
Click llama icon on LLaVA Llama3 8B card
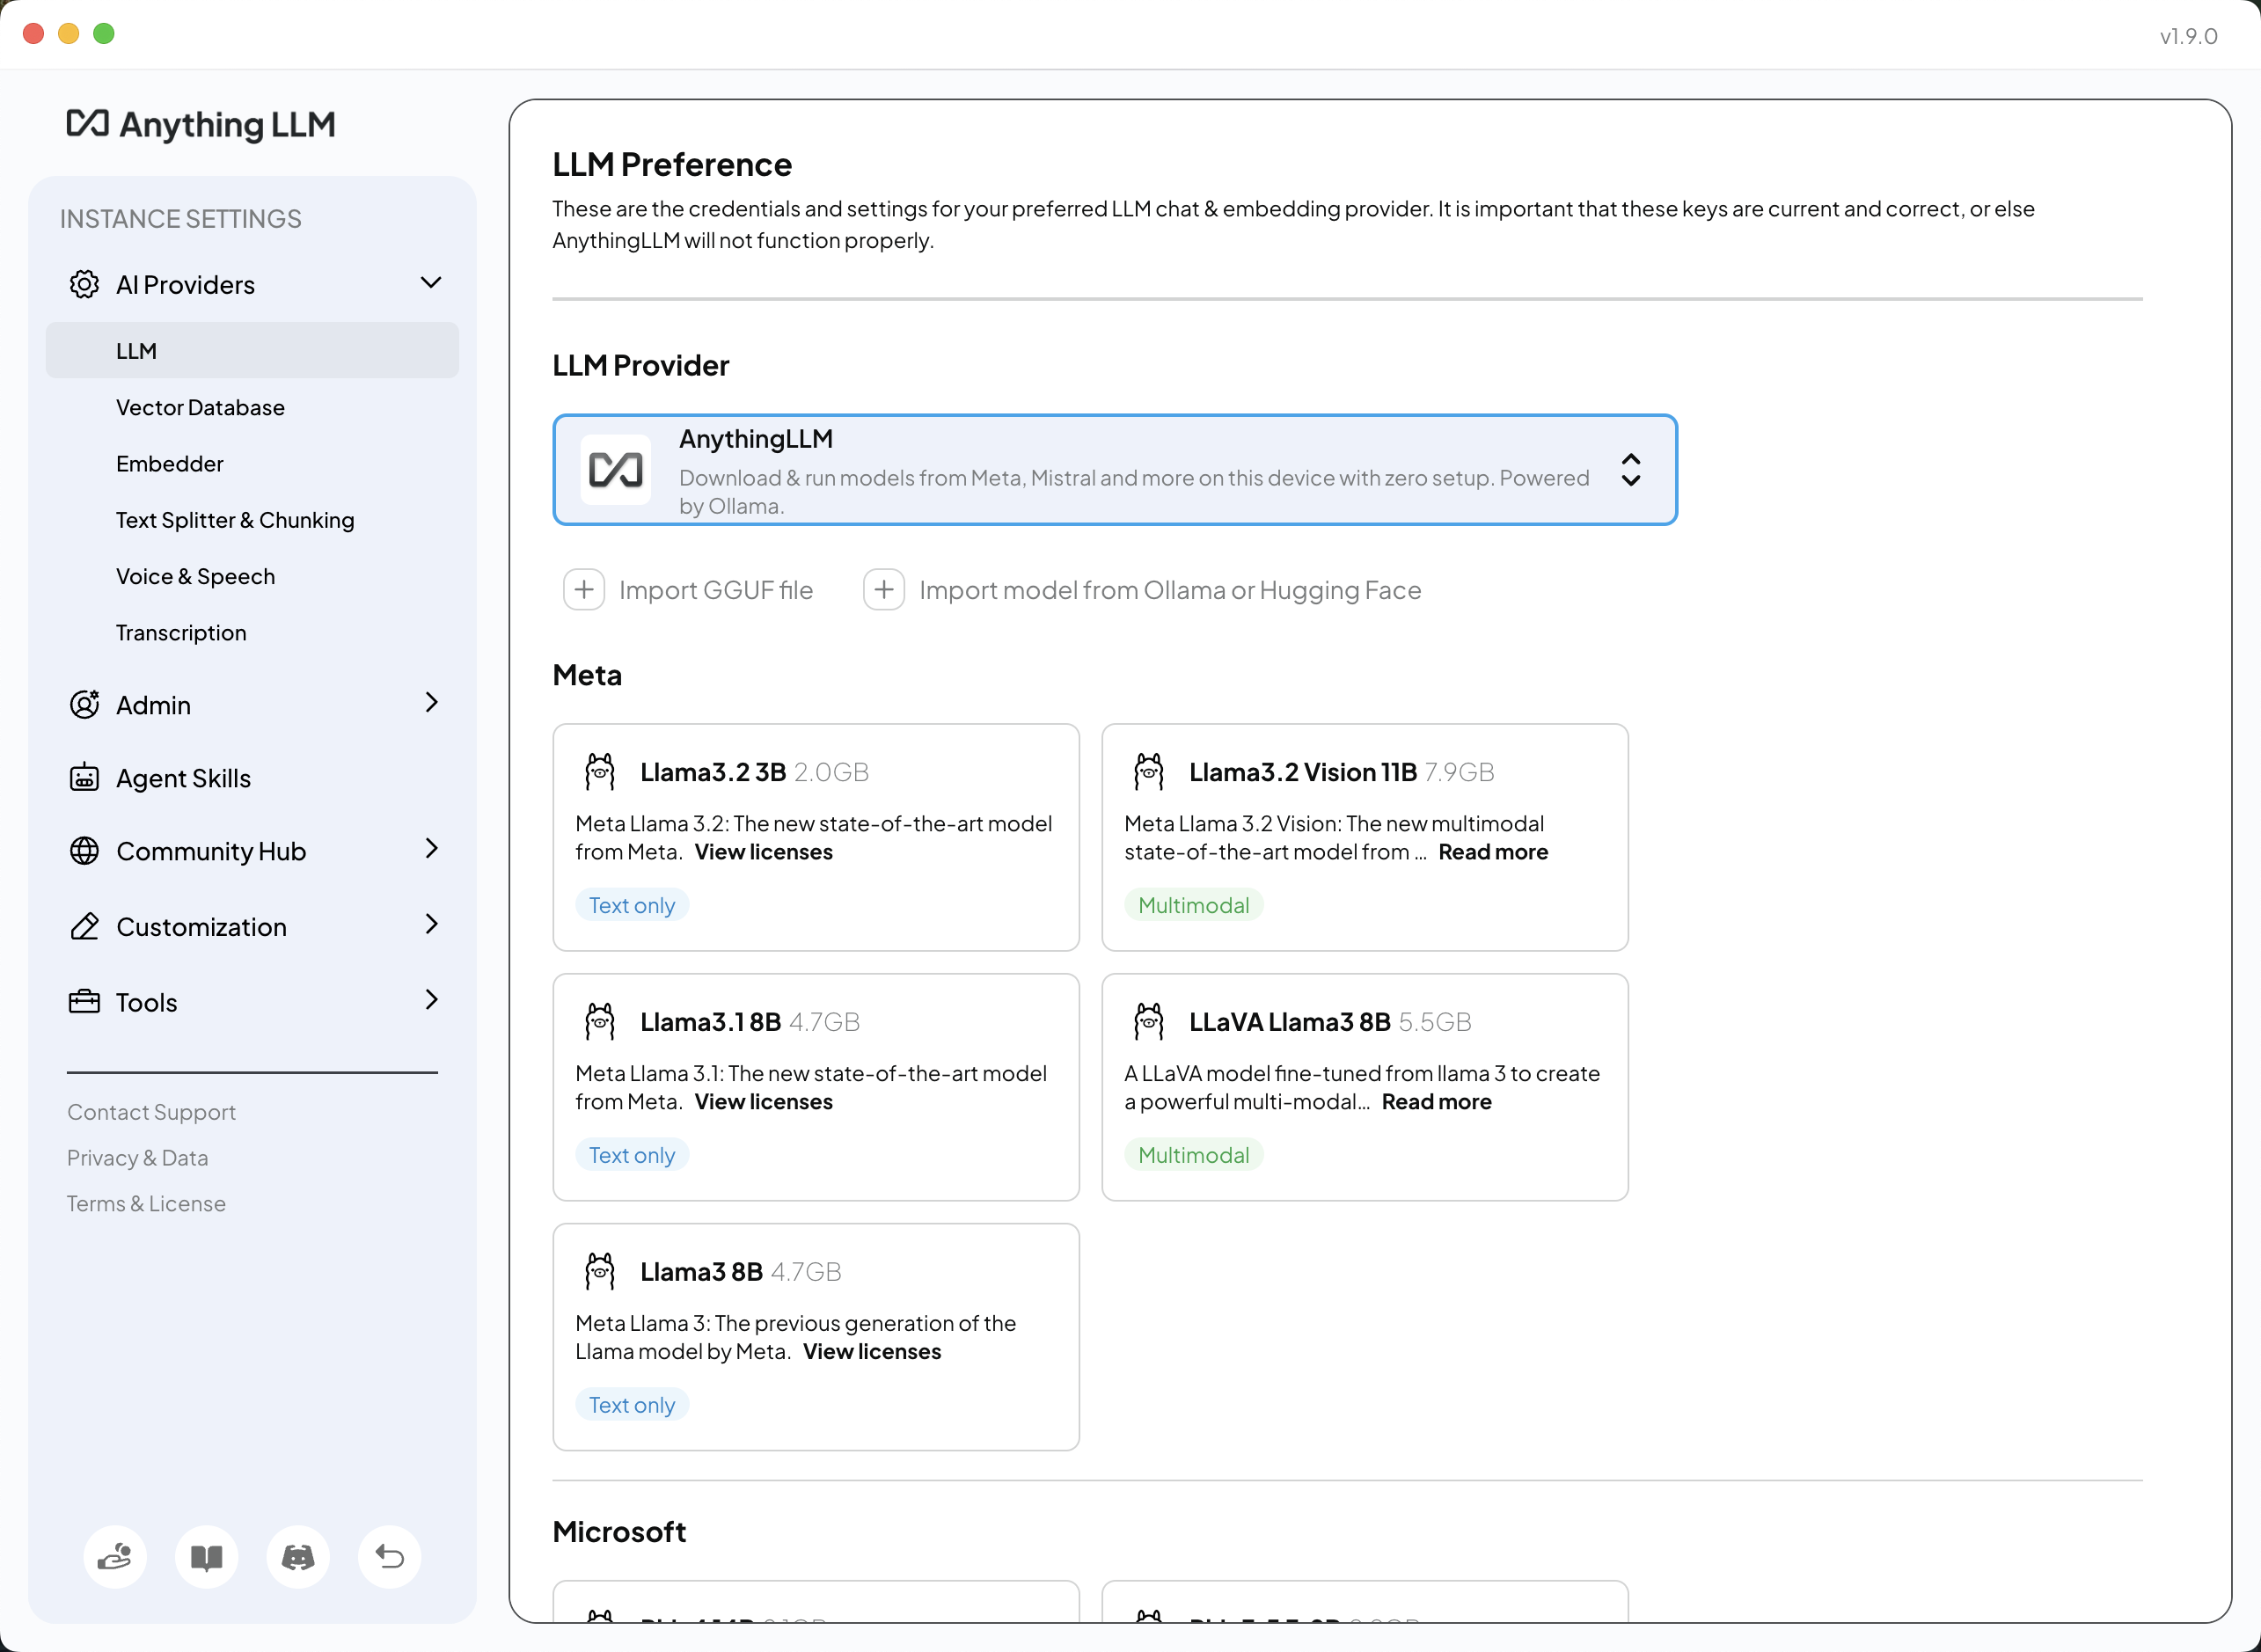[x=1149, y=1022]
